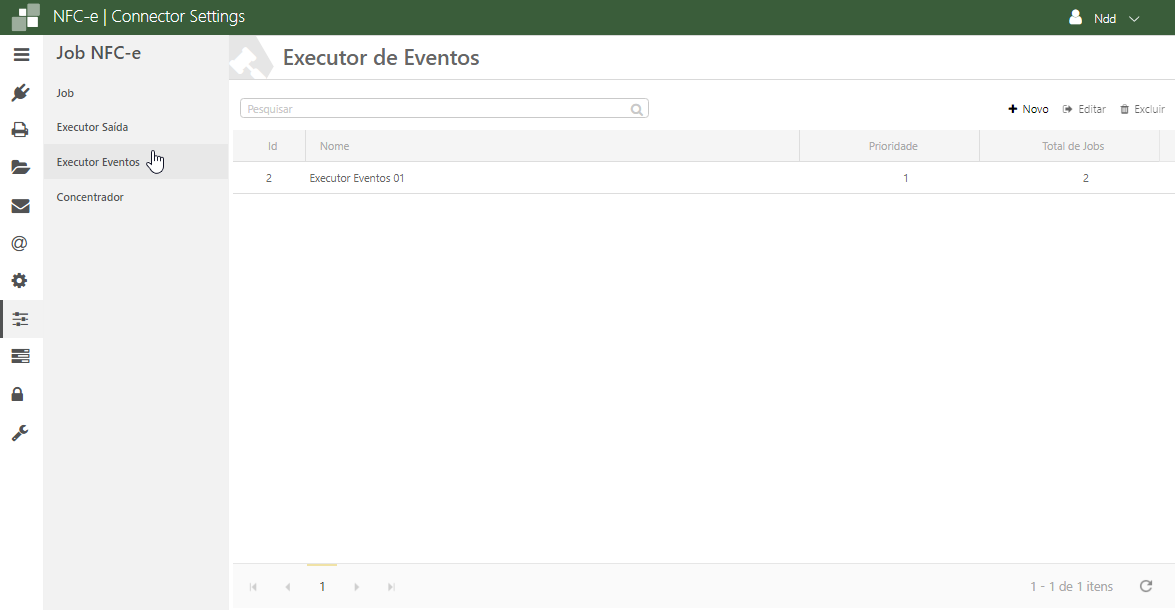Screen dimensions: 1175x610
Task: Click the Novo button
Action: 1028,109
